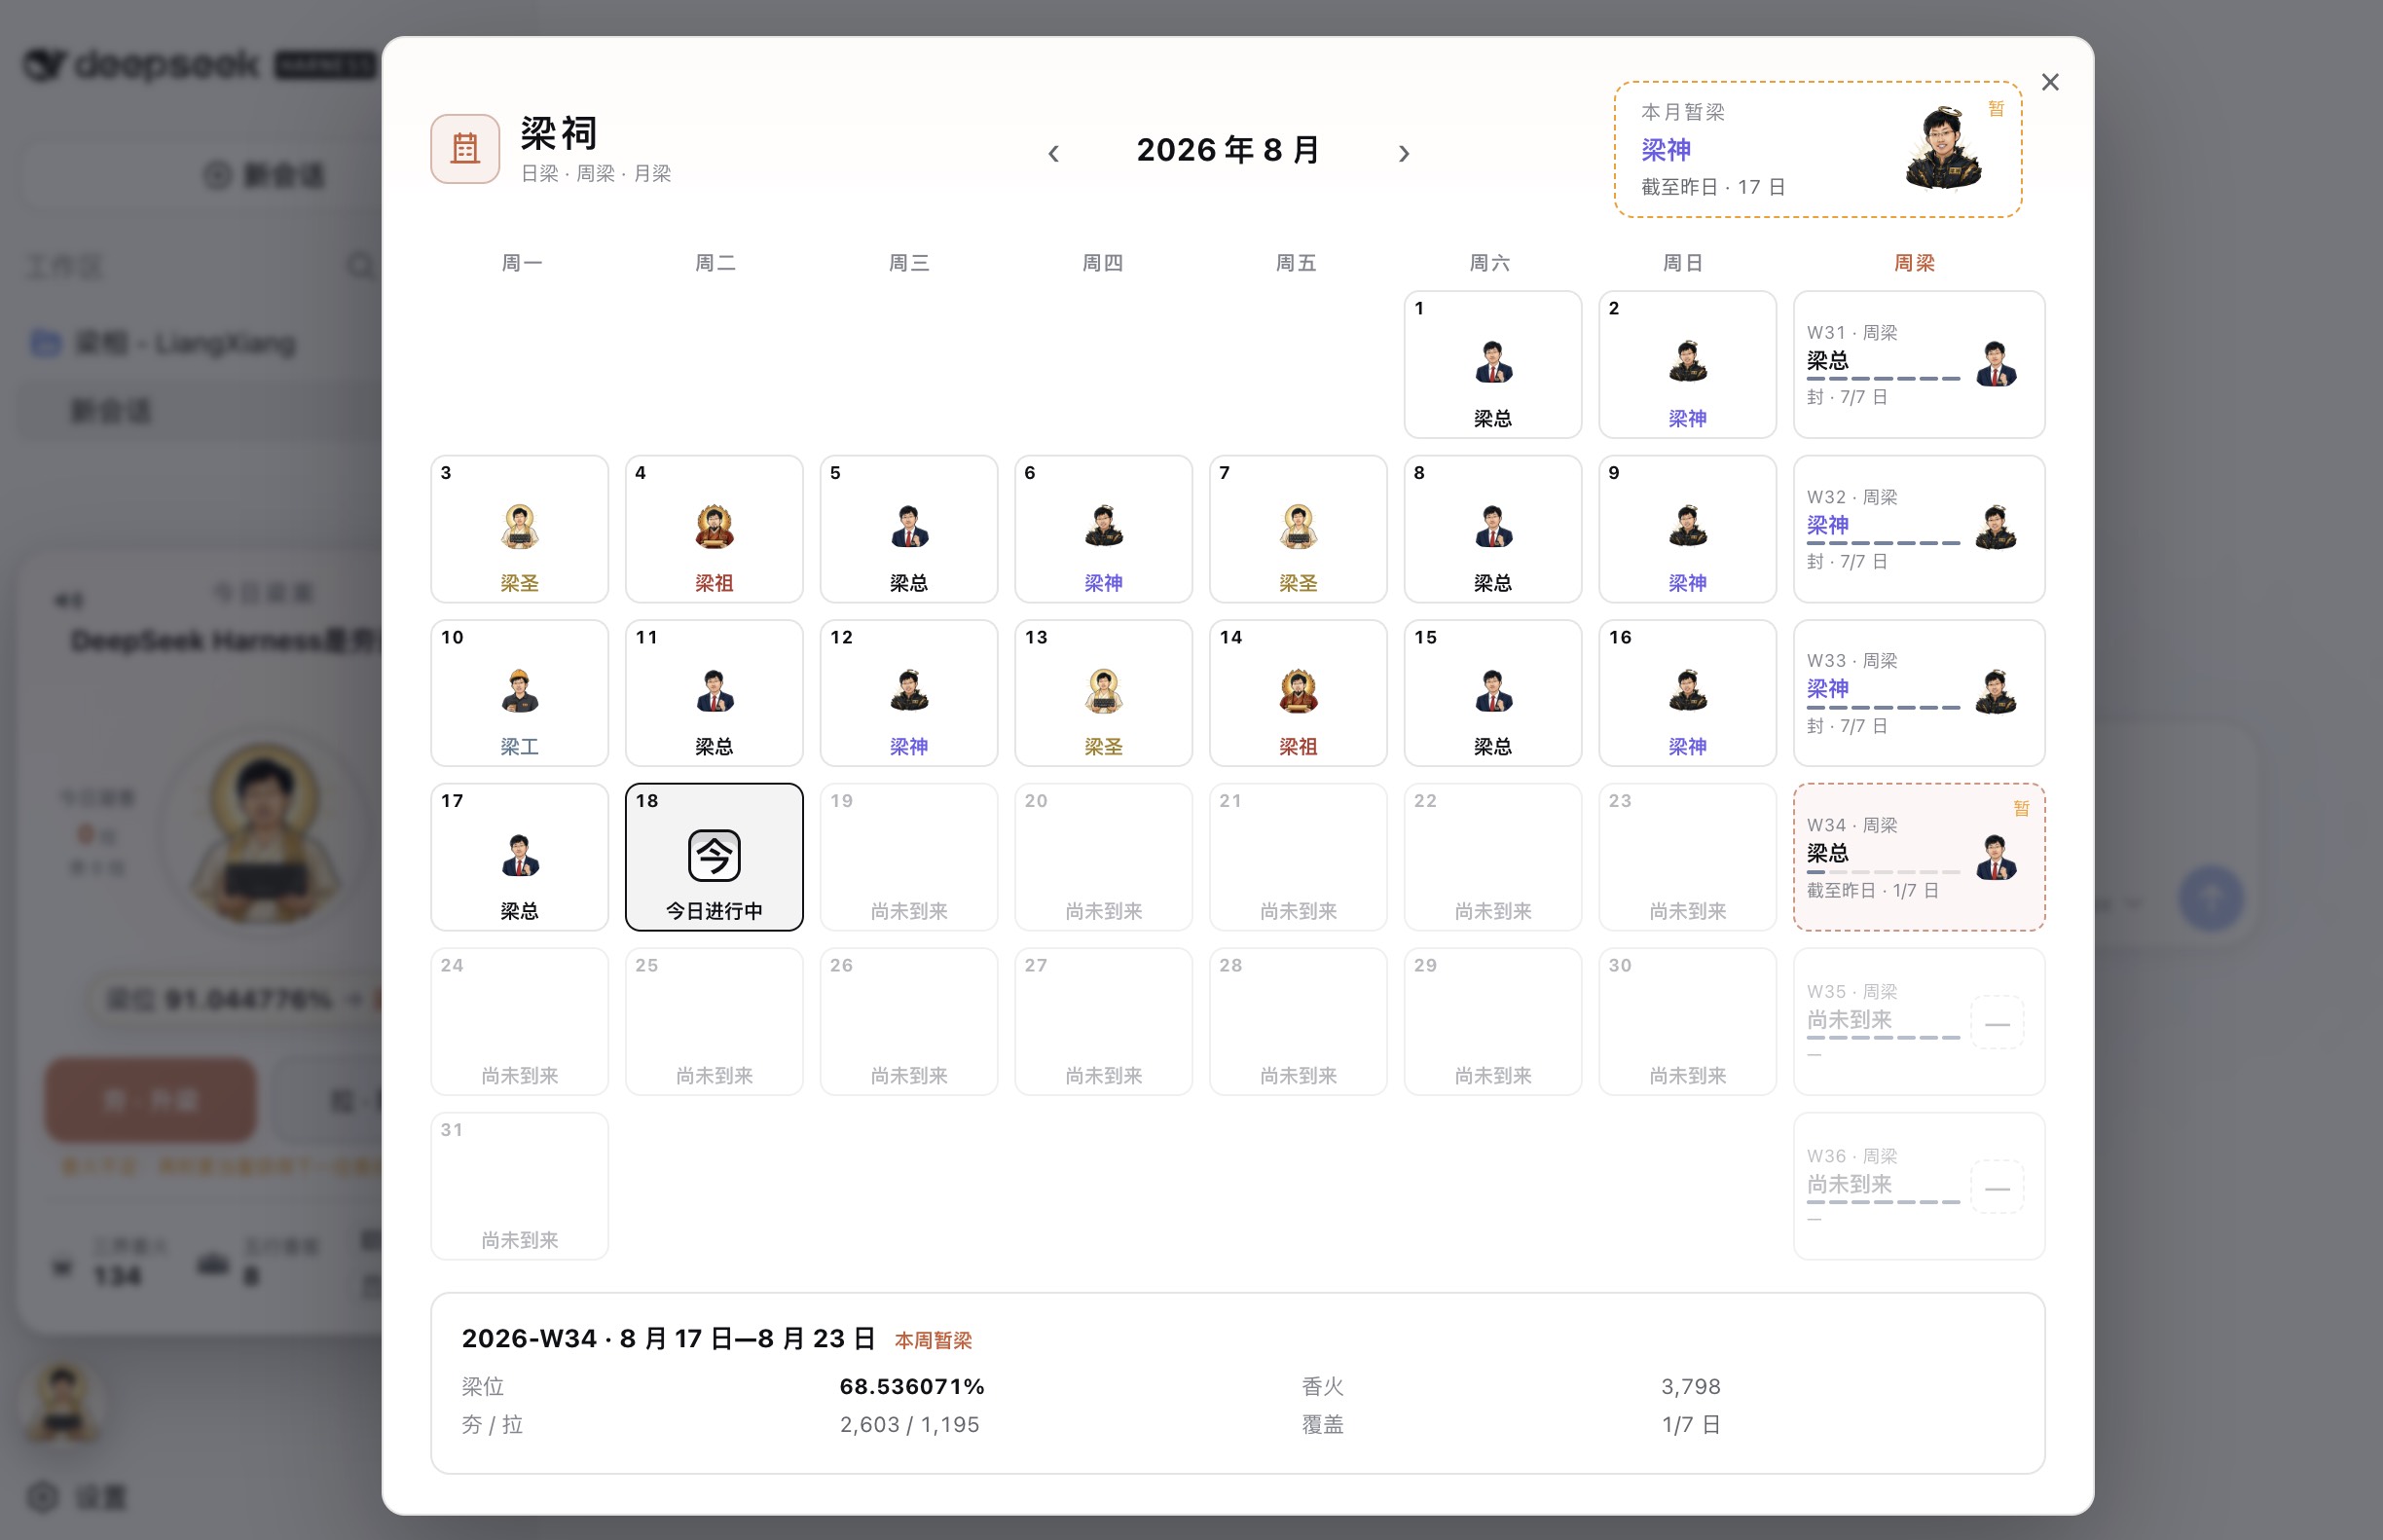Image resolution: width=2383 pixels, height=1540 pixels.
Task: Click the 覆盖 value 1/7 日
Action: coord(1691,1424)
